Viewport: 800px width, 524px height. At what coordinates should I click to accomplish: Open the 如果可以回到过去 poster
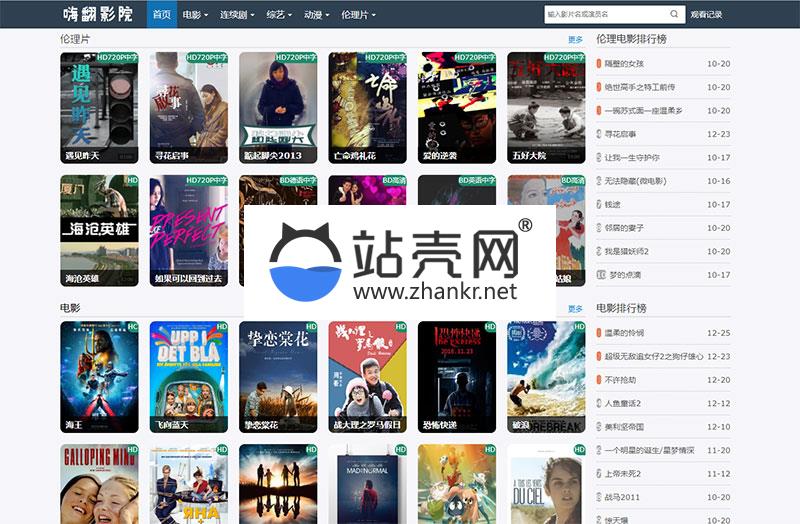pyautogui.click(x=189, y=231)
